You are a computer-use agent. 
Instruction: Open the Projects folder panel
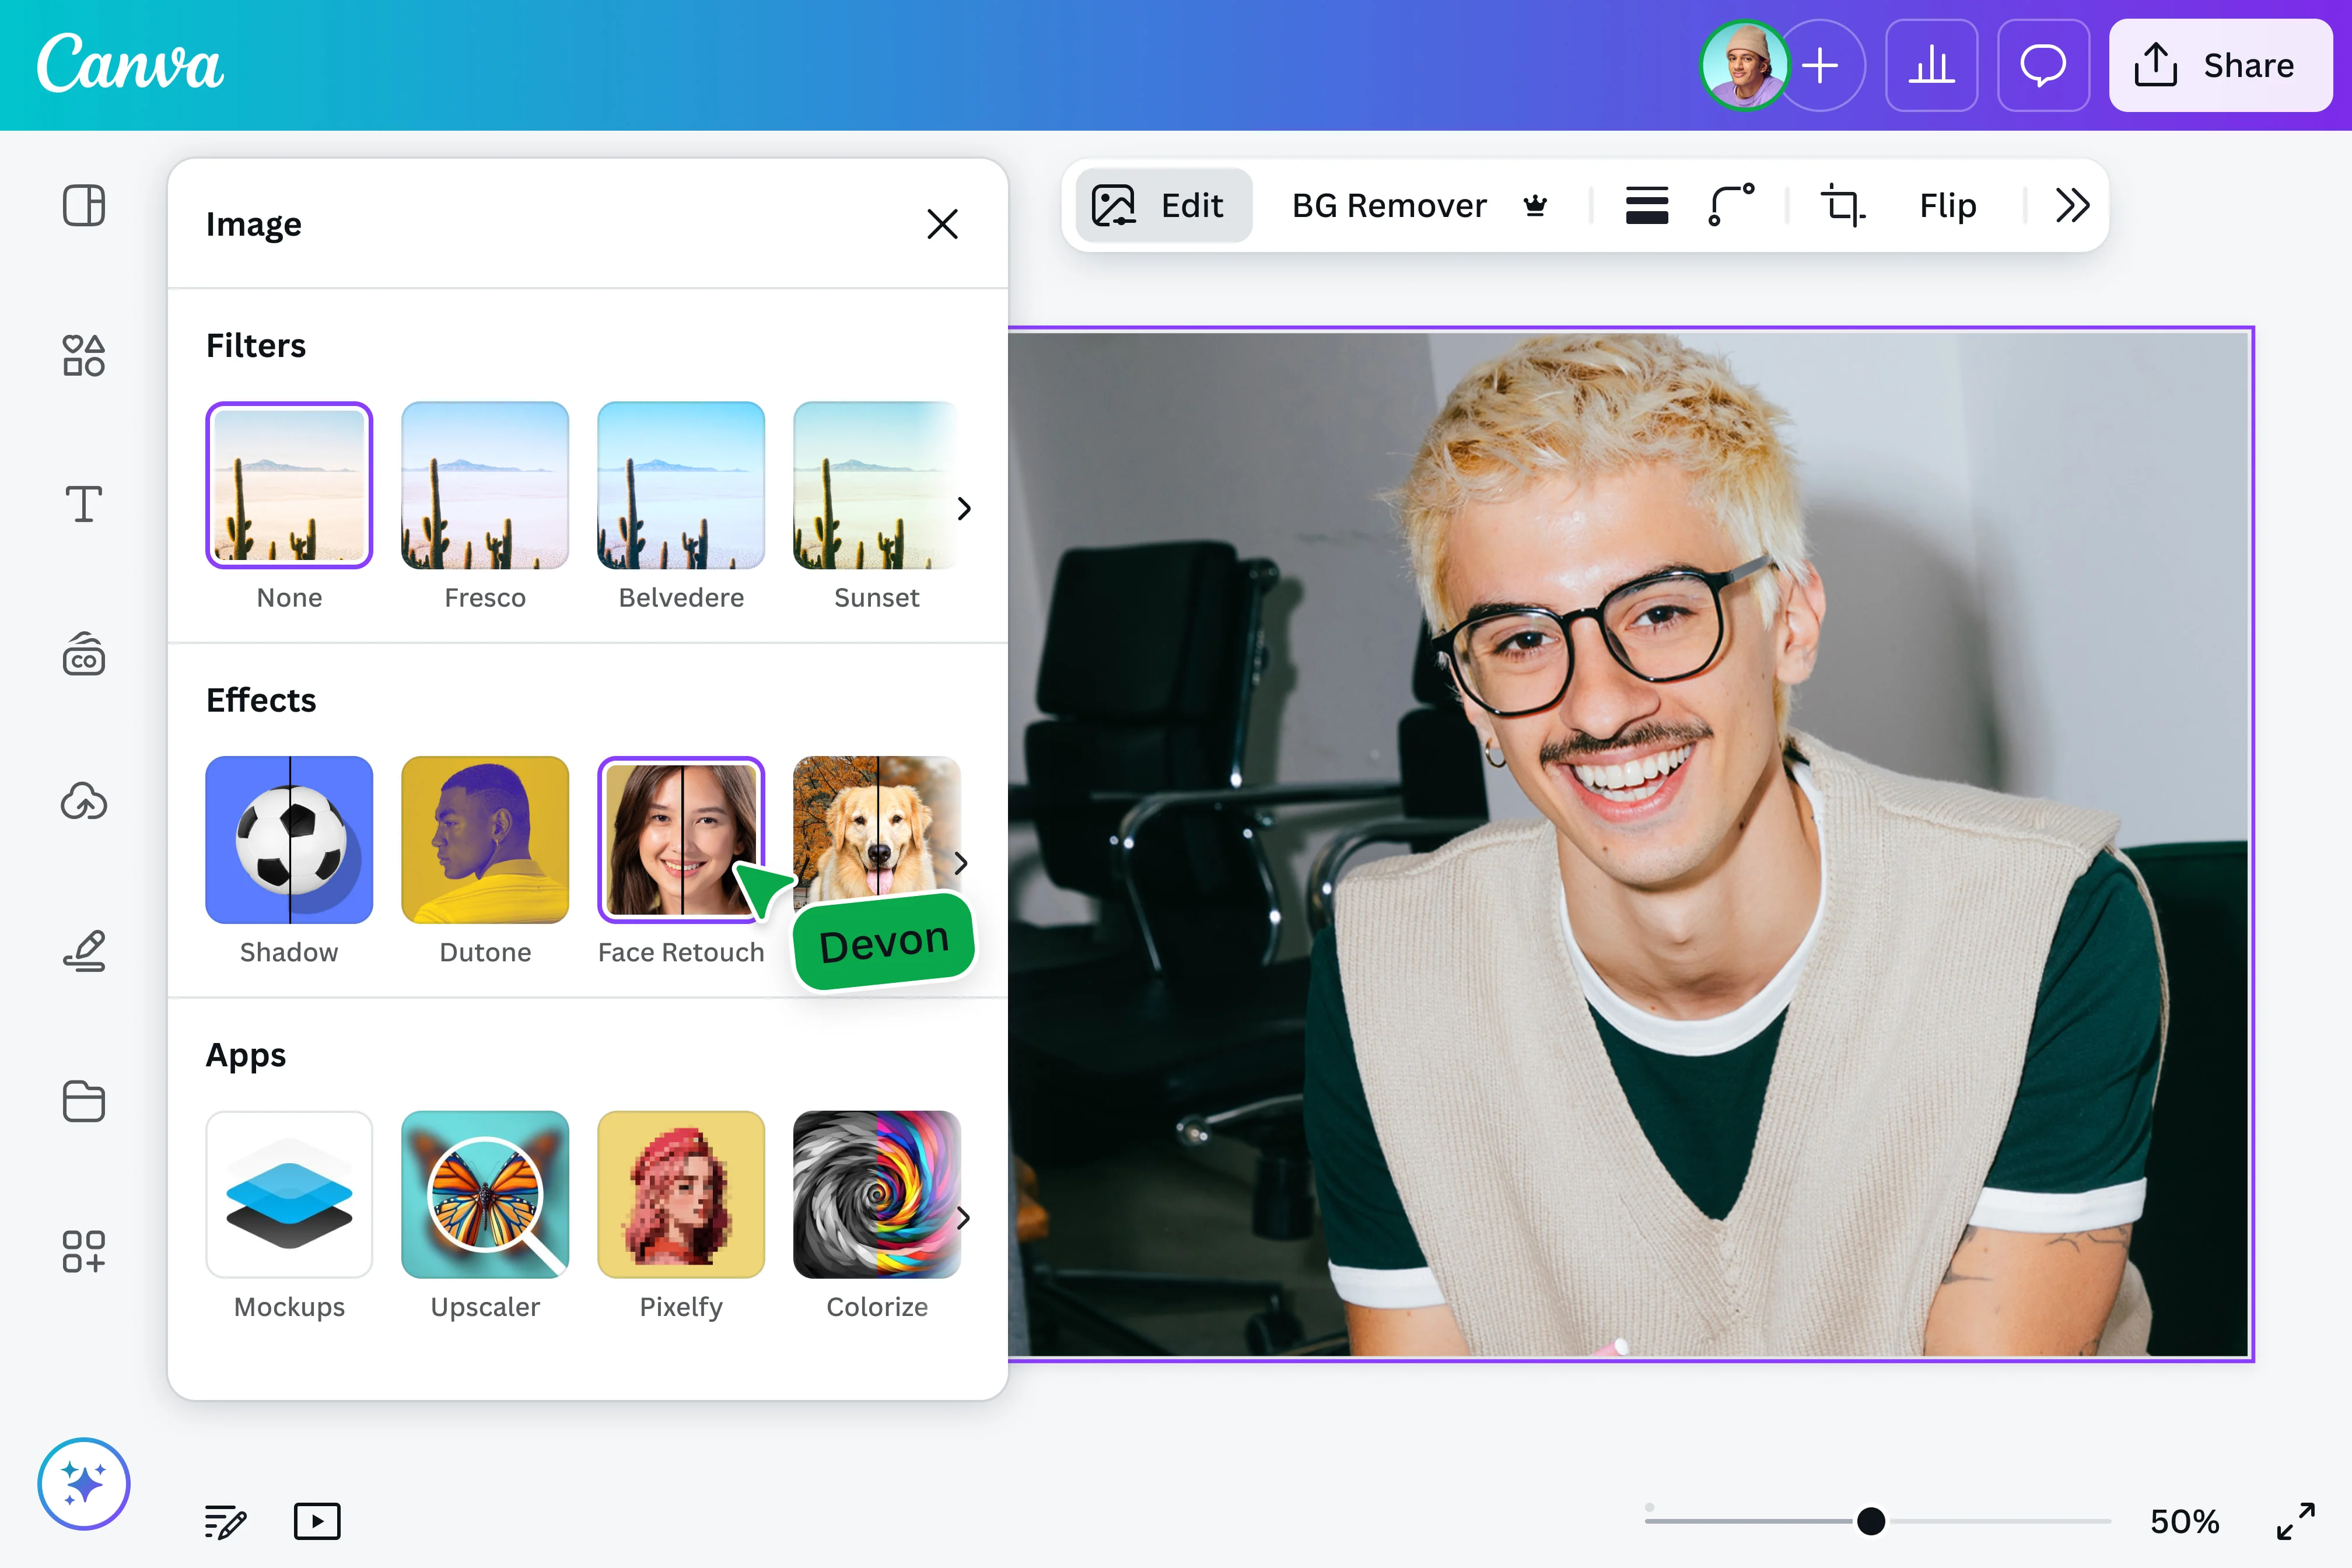[x=83, y=1101]
